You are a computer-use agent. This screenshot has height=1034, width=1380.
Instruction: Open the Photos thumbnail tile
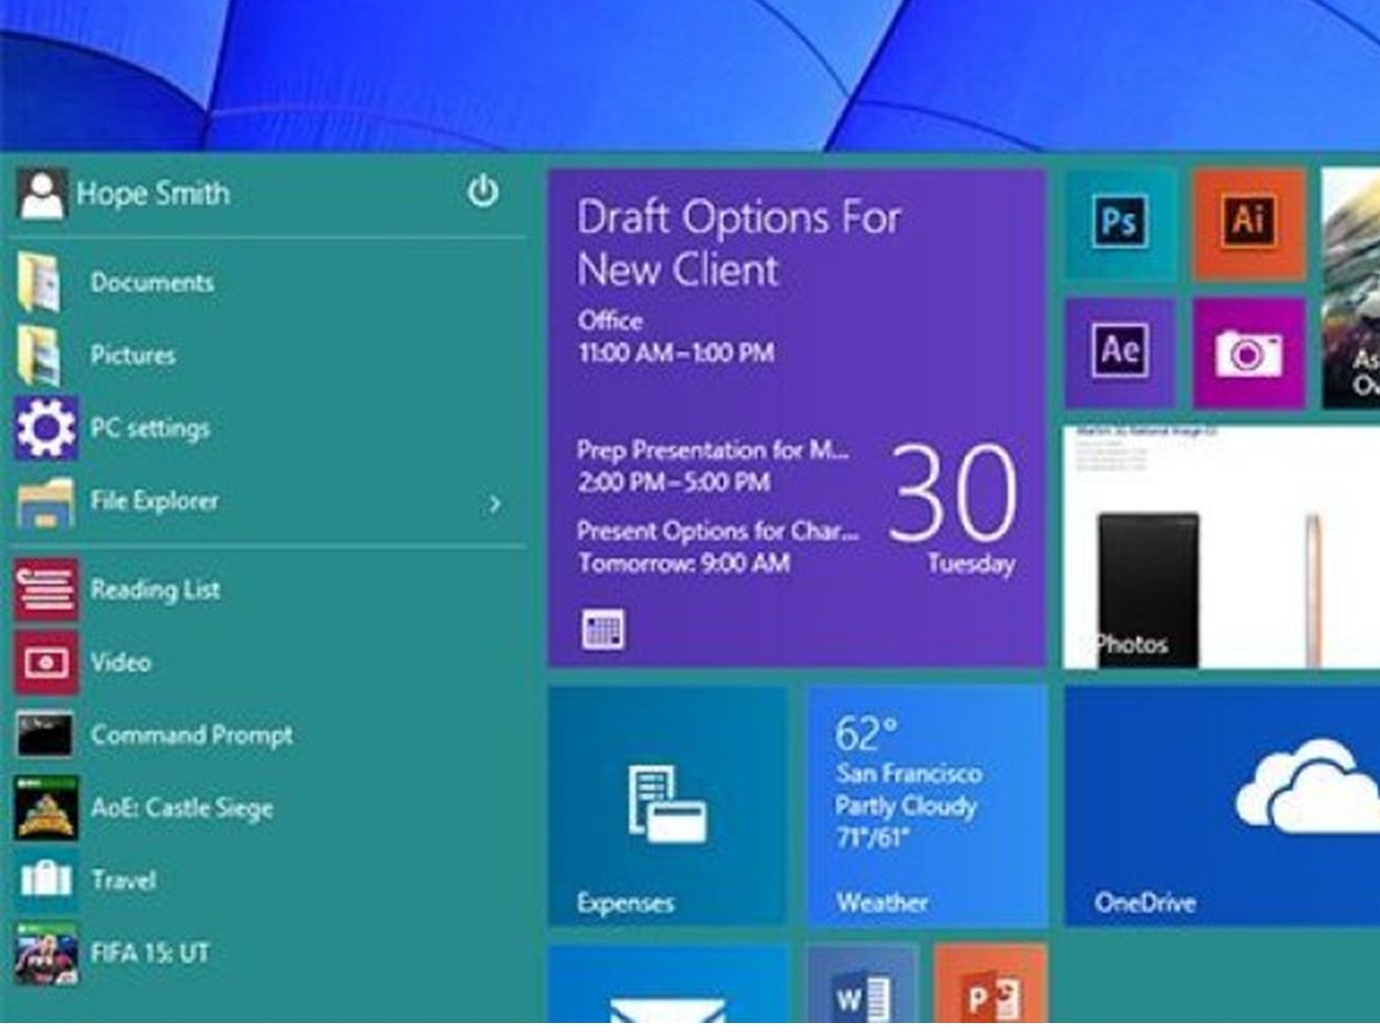coord(1222,548)
